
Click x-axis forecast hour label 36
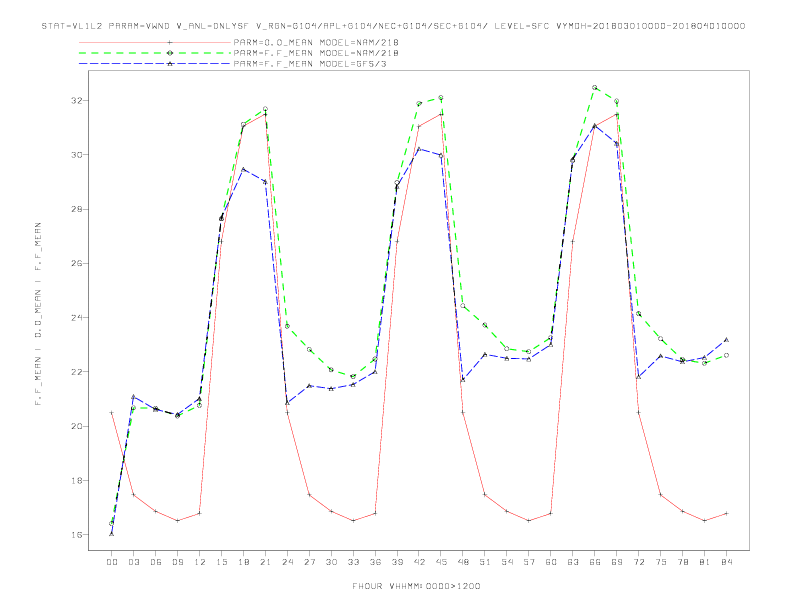coord(375,562)
